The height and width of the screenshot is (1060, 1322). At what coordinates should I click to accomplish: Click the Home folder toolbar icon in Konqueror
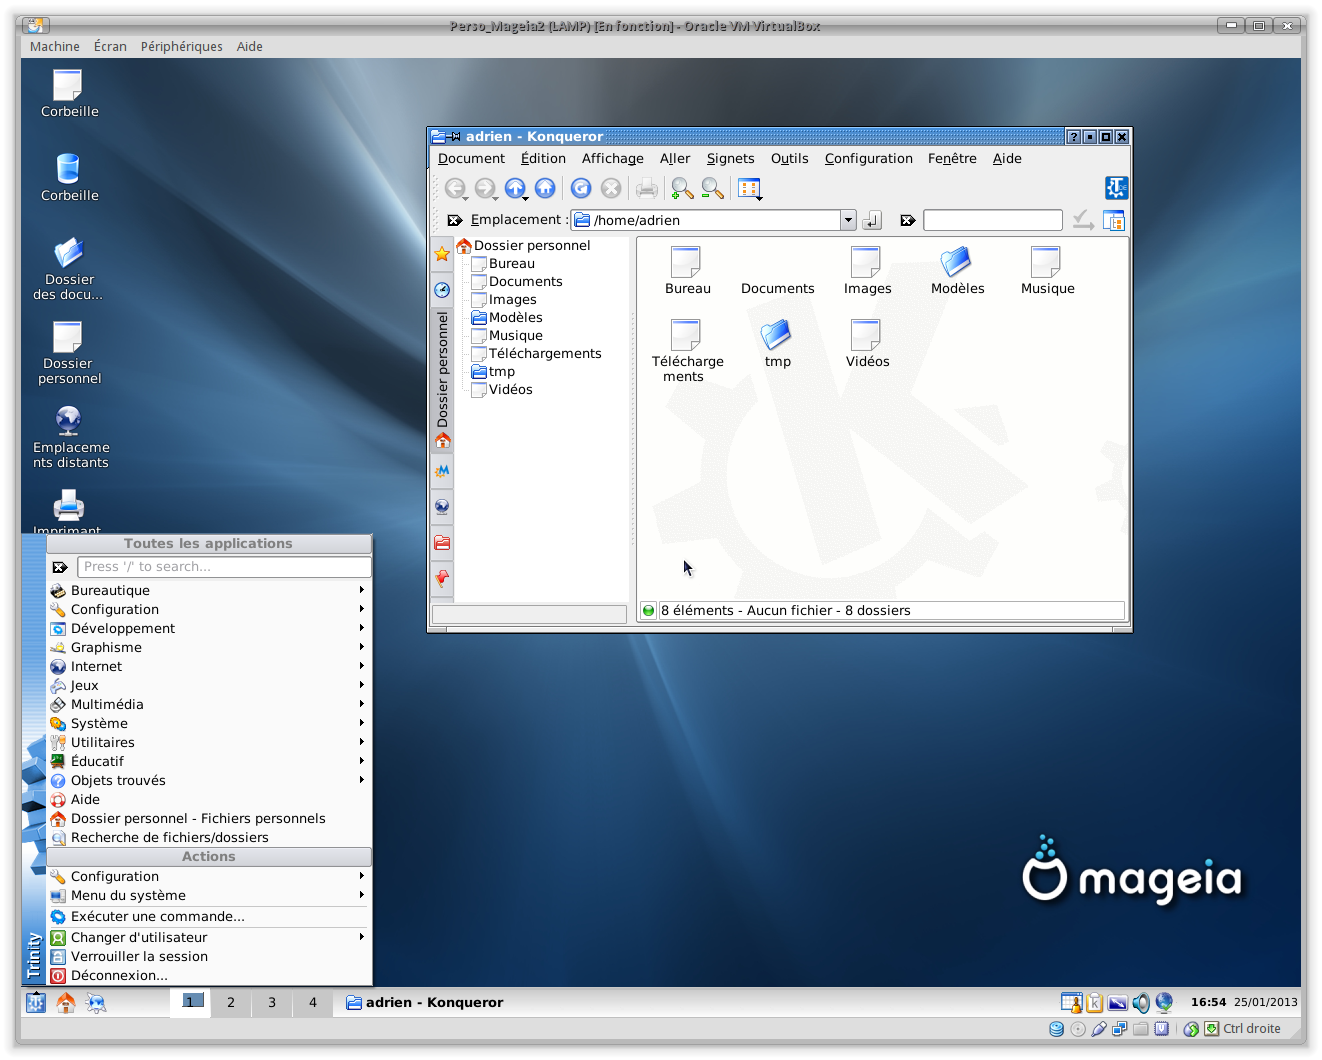point(545,188)
